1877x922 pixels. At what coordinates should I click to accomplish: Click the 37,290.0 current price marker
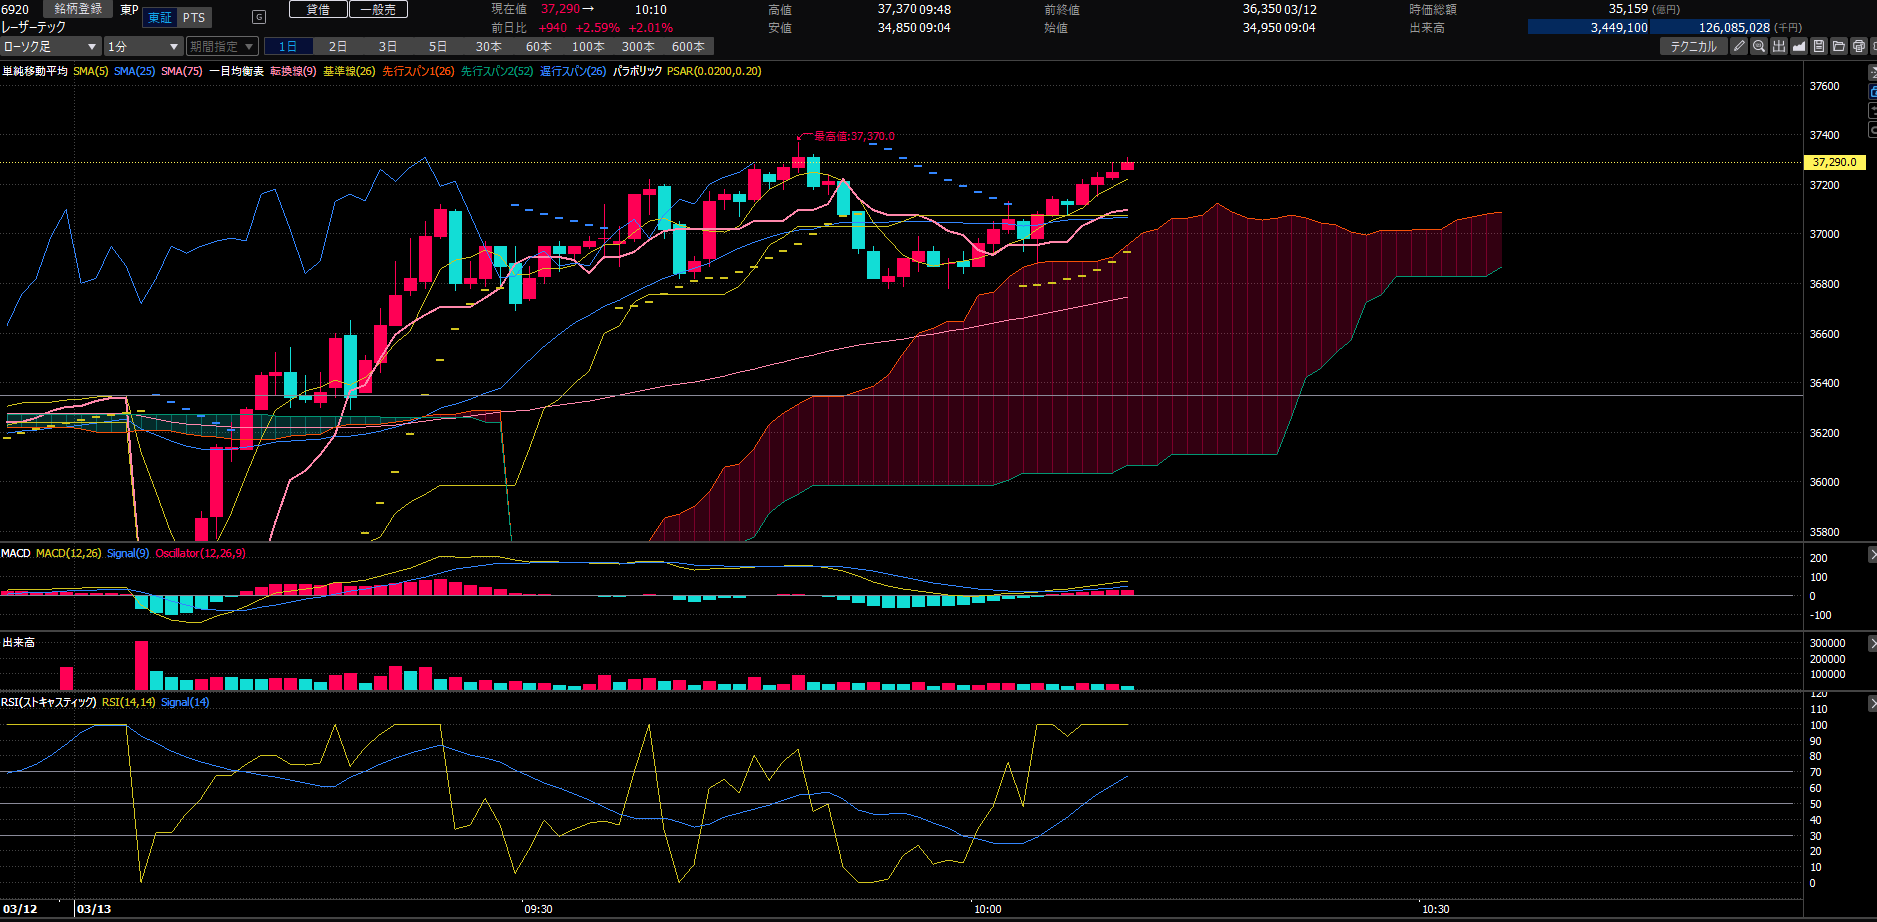tap(1834, 162)
